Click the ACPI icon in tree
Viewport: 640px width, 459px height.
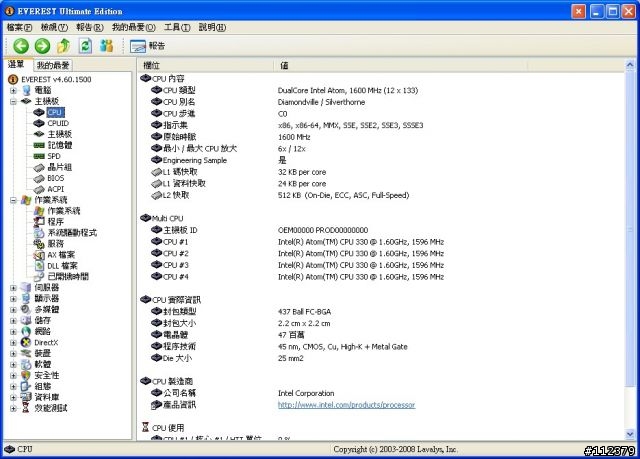[39, 189]
